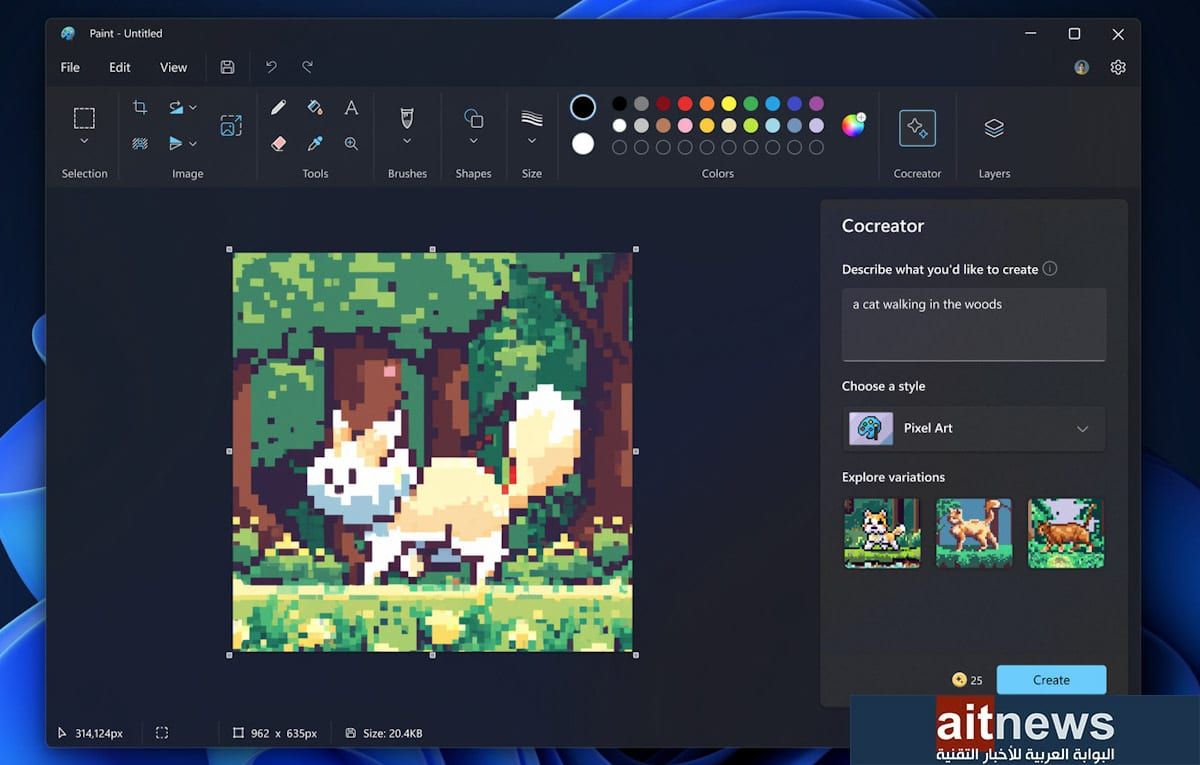
Task: Open the Layers panel
Action: tap(993, 128)
